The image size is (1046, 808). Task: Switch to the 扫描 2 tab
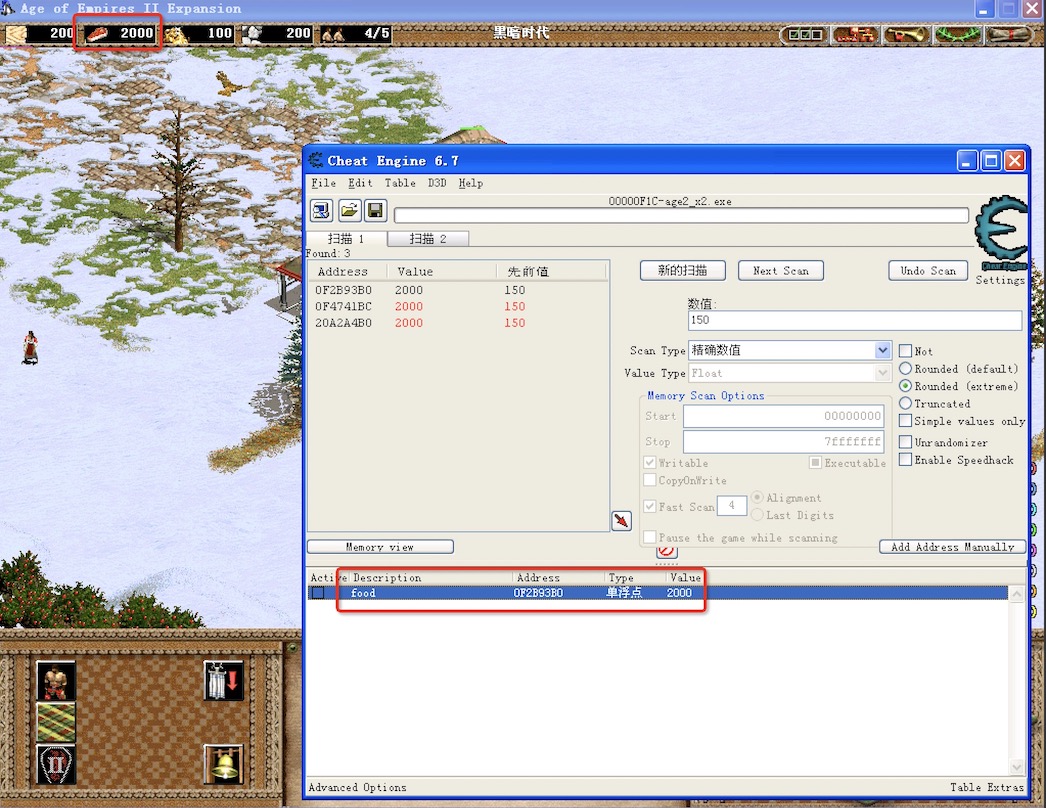point(428,238)
